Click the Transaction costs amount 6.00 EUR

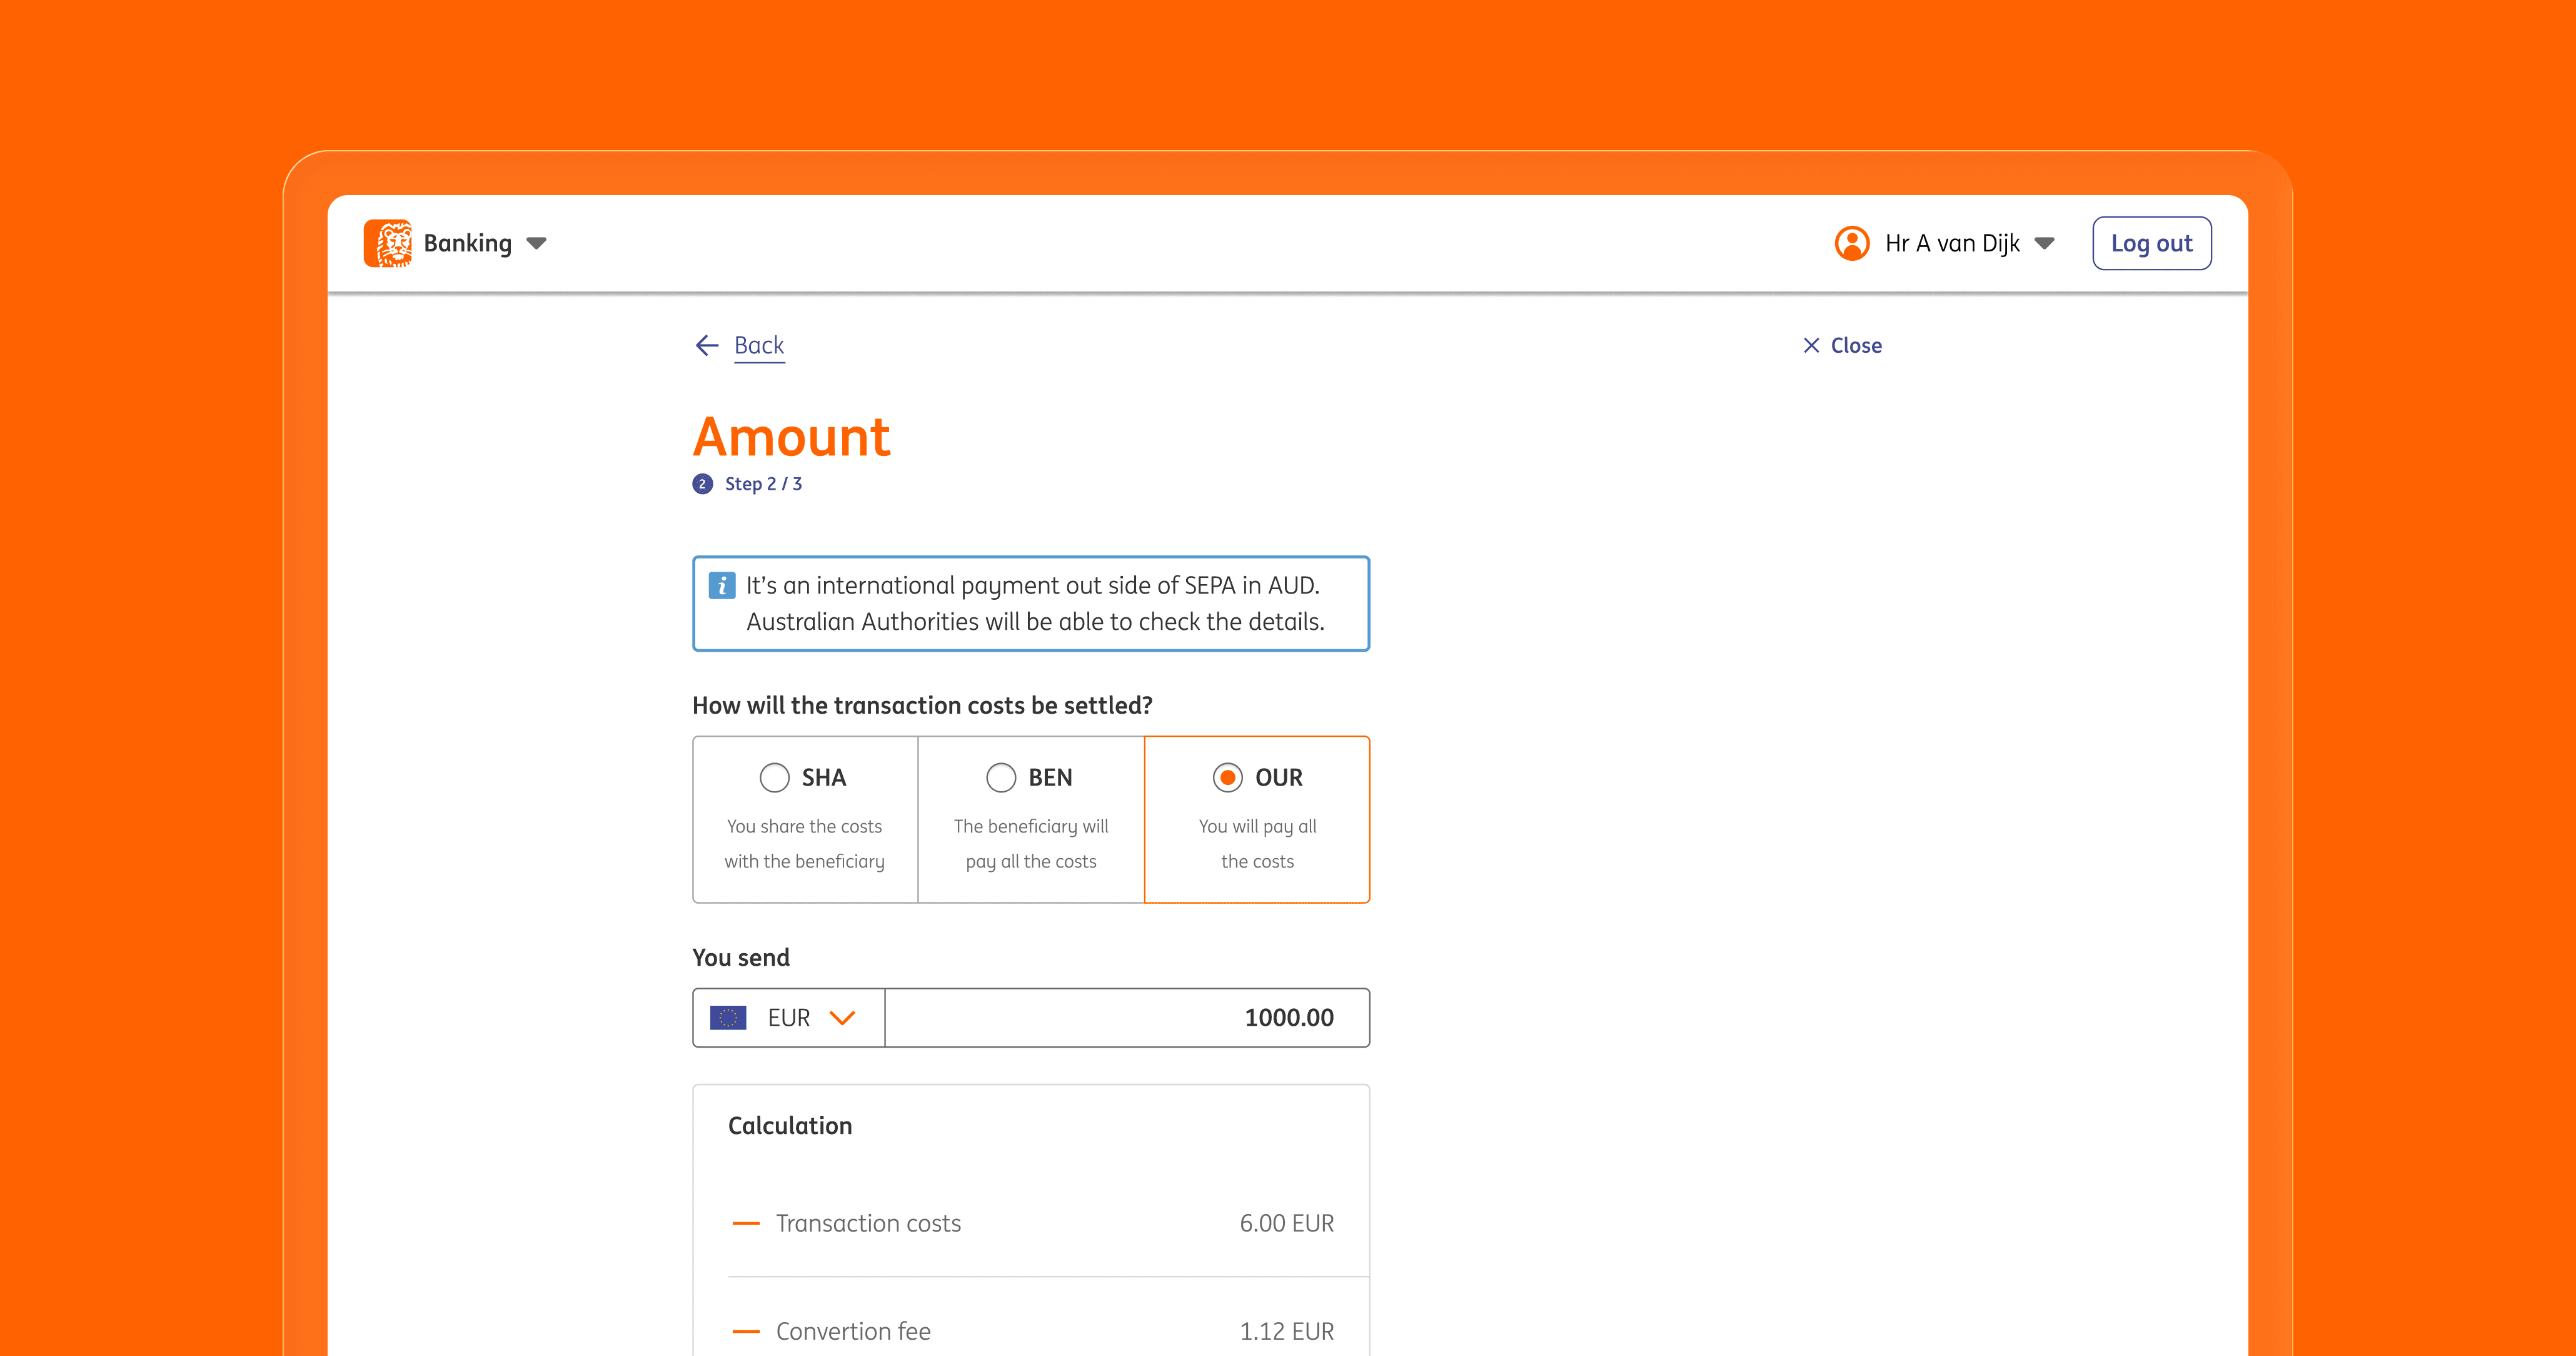point(1286,1223)
